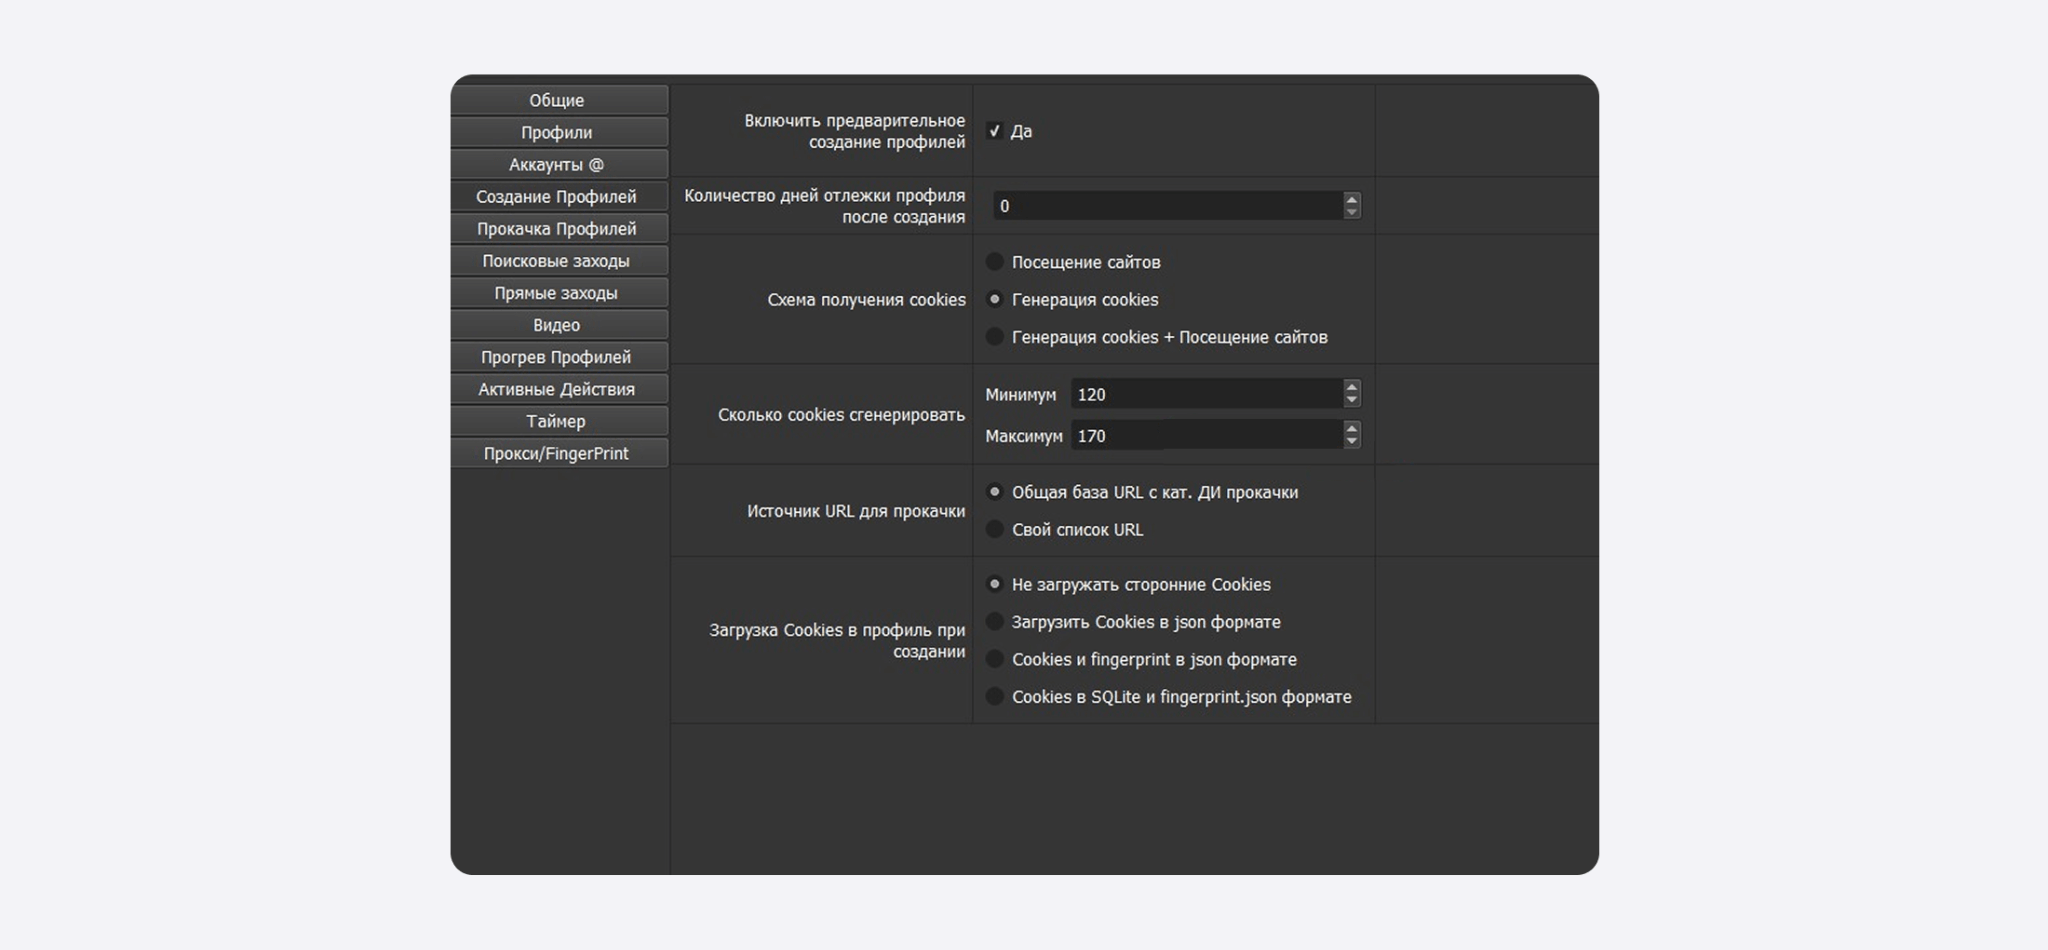The image size is (2048, 950).
Task: Decrease the Максимум cookies value
Action: click(1352, 442)
